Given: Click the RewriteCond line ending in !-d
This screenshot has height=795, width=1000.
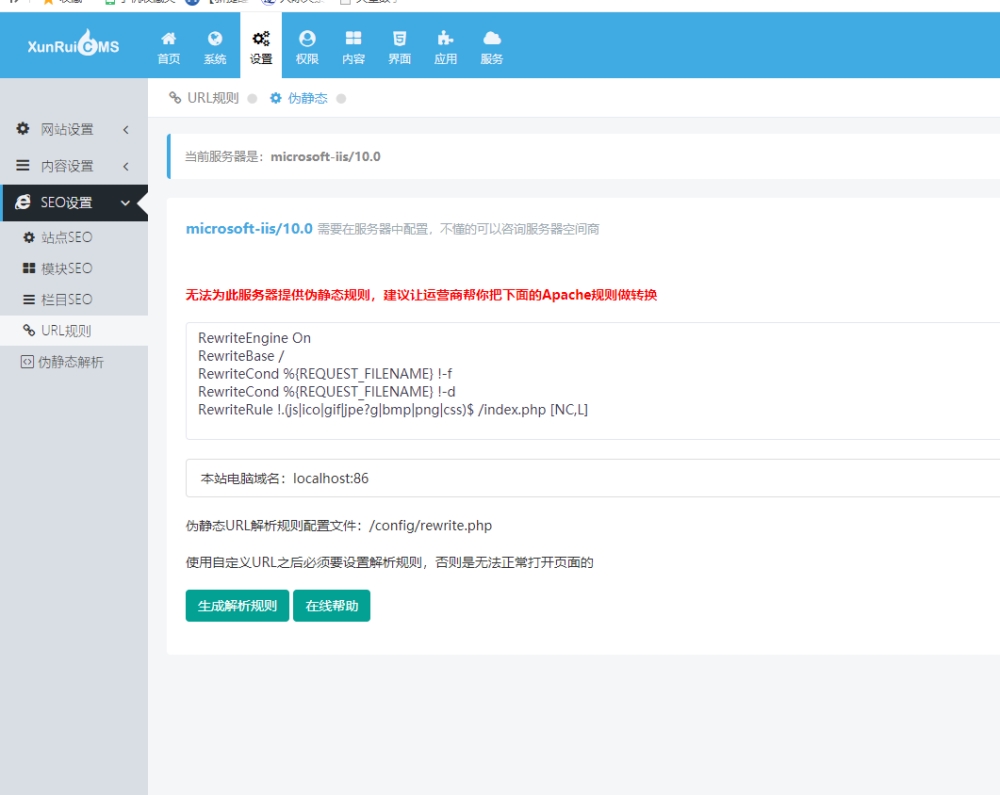Looking at the screenshot, I should click(327, 391).
